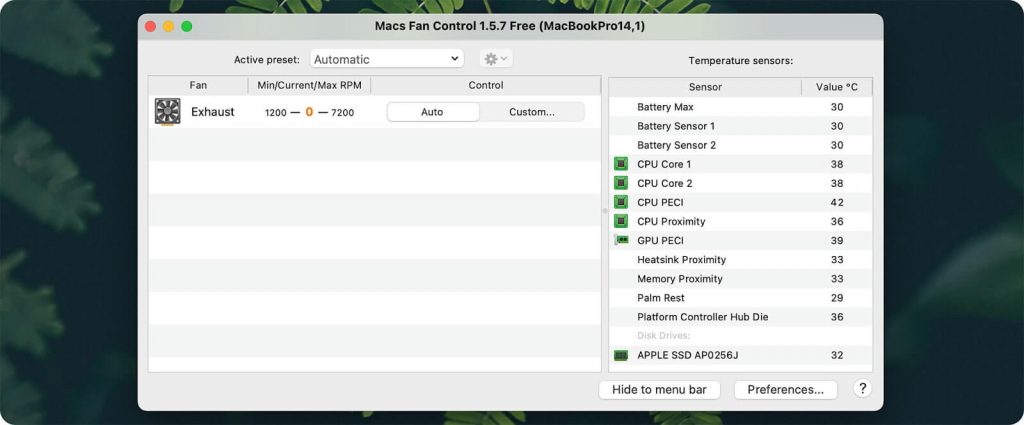Select the CPU Core 2 label

[665, 183]
